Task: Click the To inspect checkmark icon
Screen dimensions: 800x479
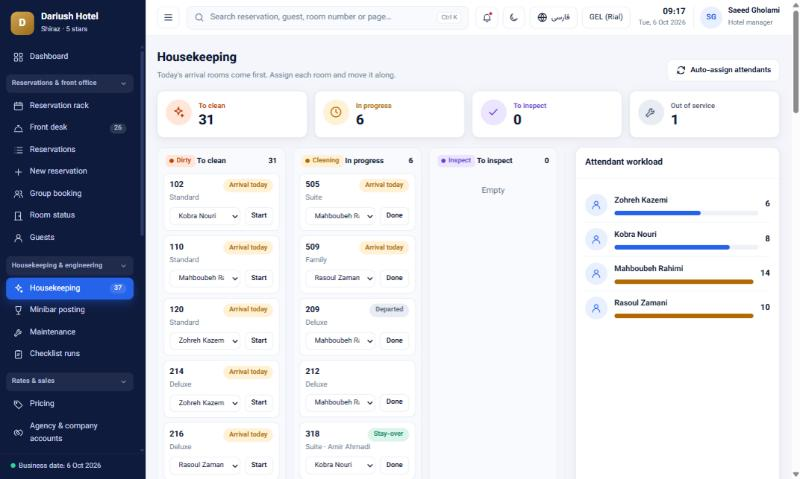Action: coord(493,112)
